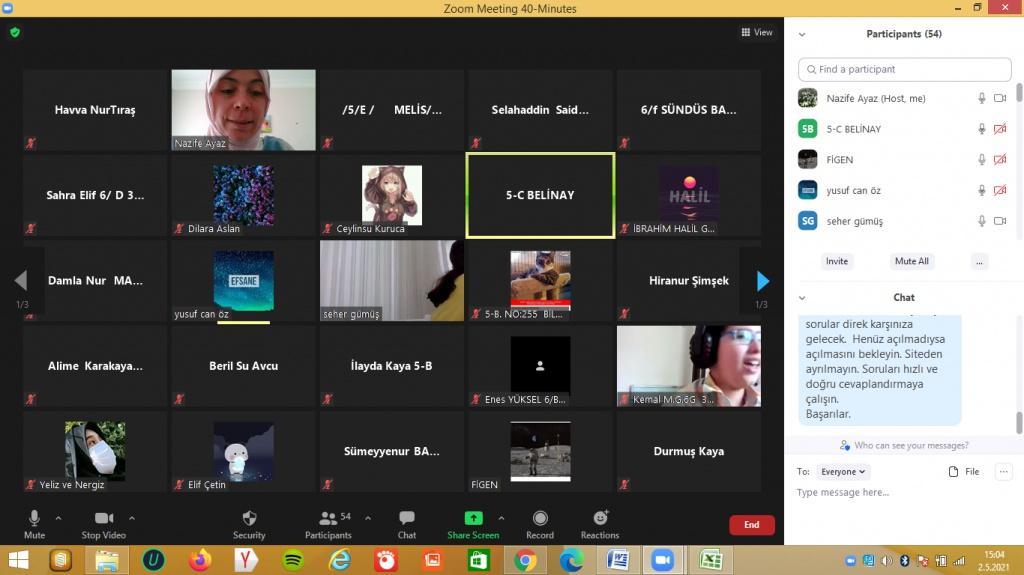The height and width of the screenshot is (575, 1024).
Task: Open the Everyone recipient dropdown
Action: [843, 471]
